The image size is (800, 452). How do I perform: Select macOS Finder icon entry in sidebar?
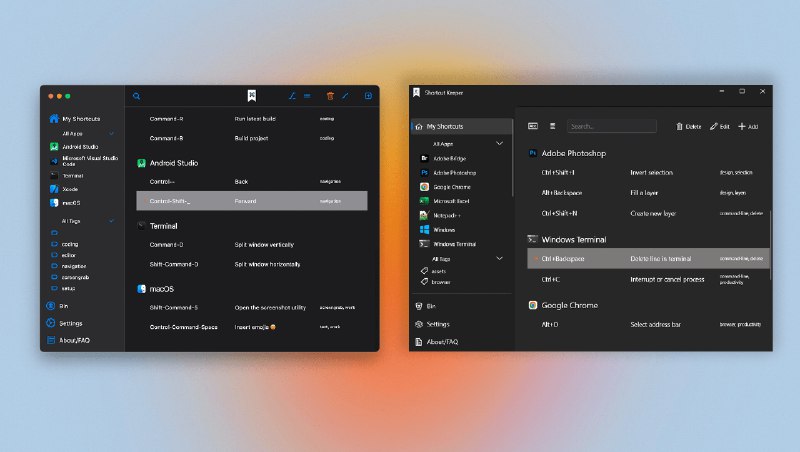point(65,203)
